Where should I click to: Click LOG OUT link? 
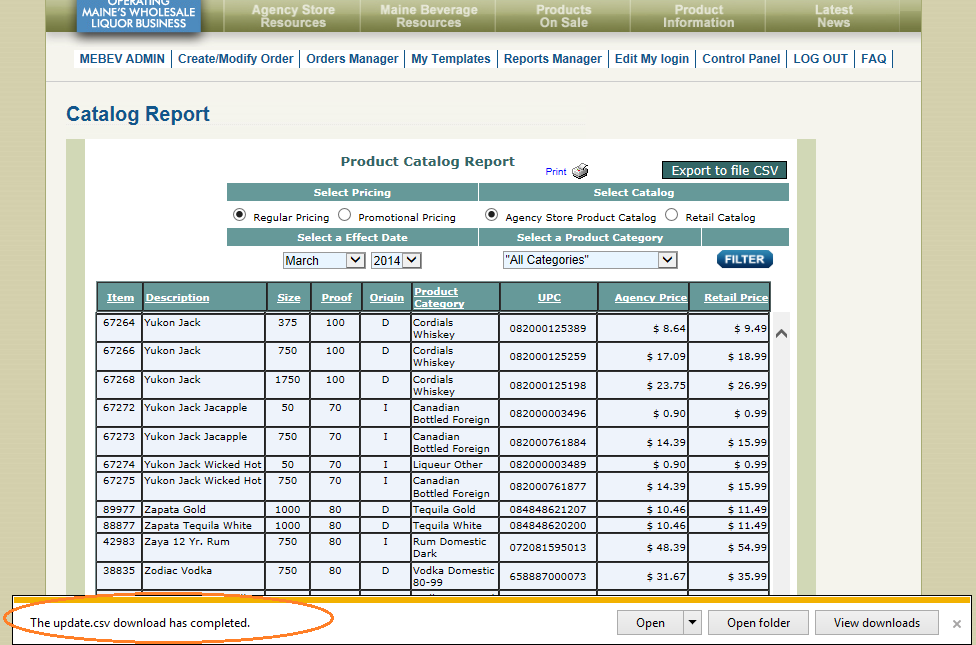point(820,59)
